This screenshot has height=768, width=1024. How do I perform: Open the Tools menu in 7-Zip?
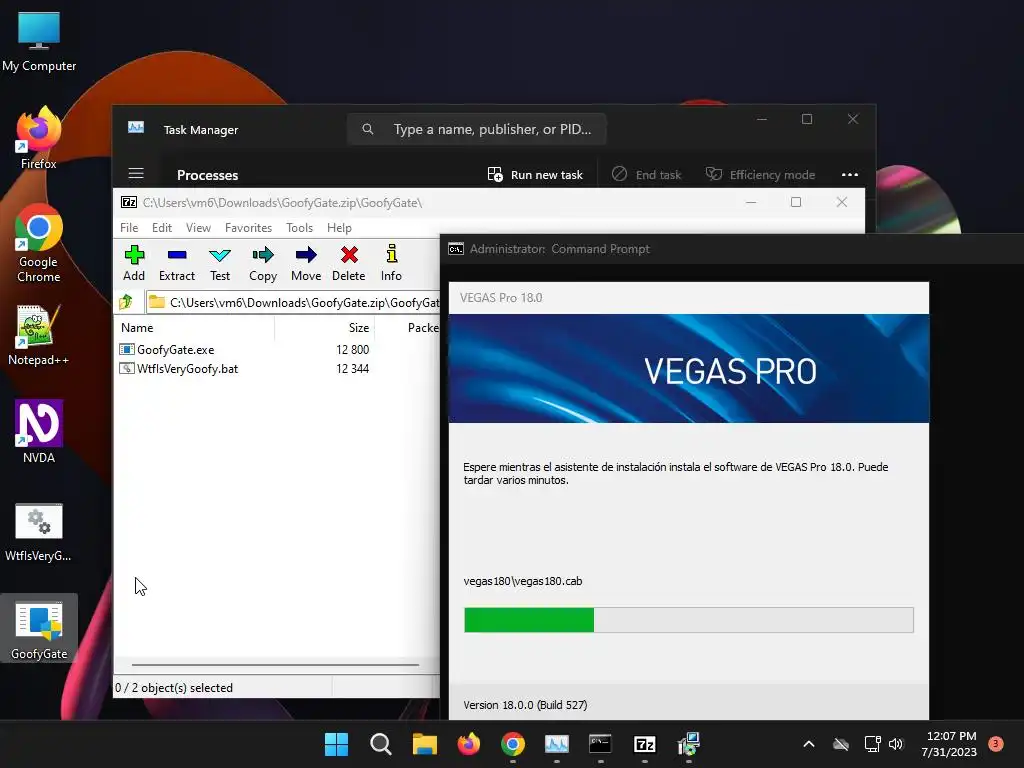pyautogui.click(x=299, y=228)
